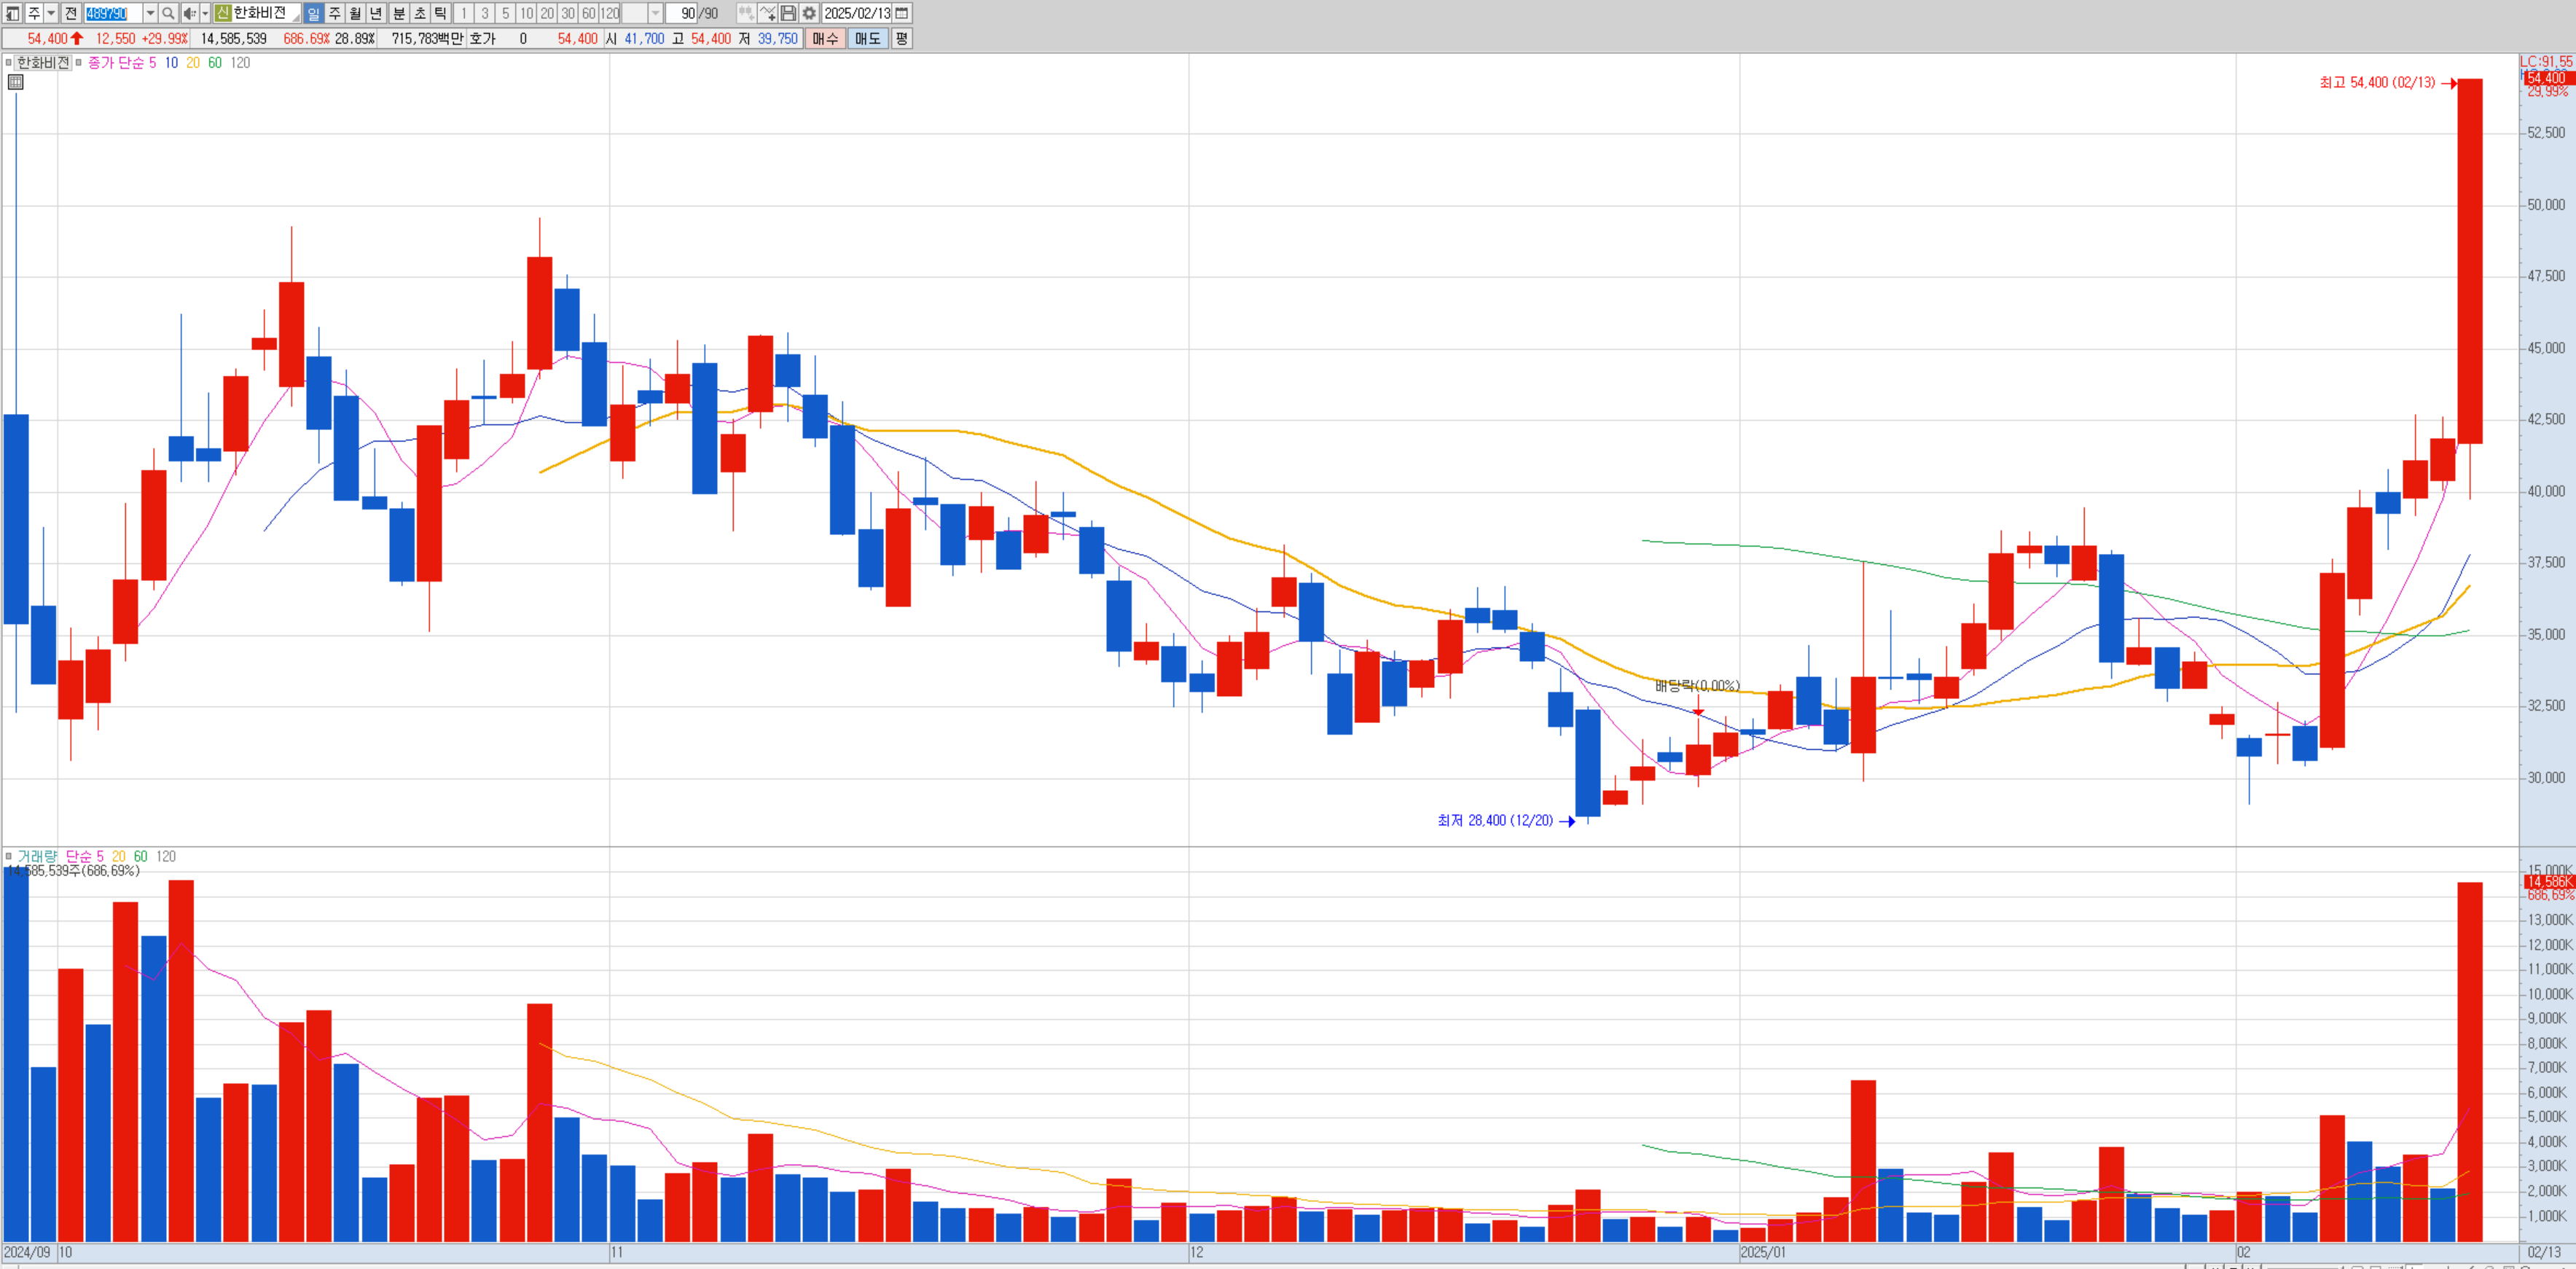
Task: Click the small square marker before 한화비전 label
Action: point(9,62)
